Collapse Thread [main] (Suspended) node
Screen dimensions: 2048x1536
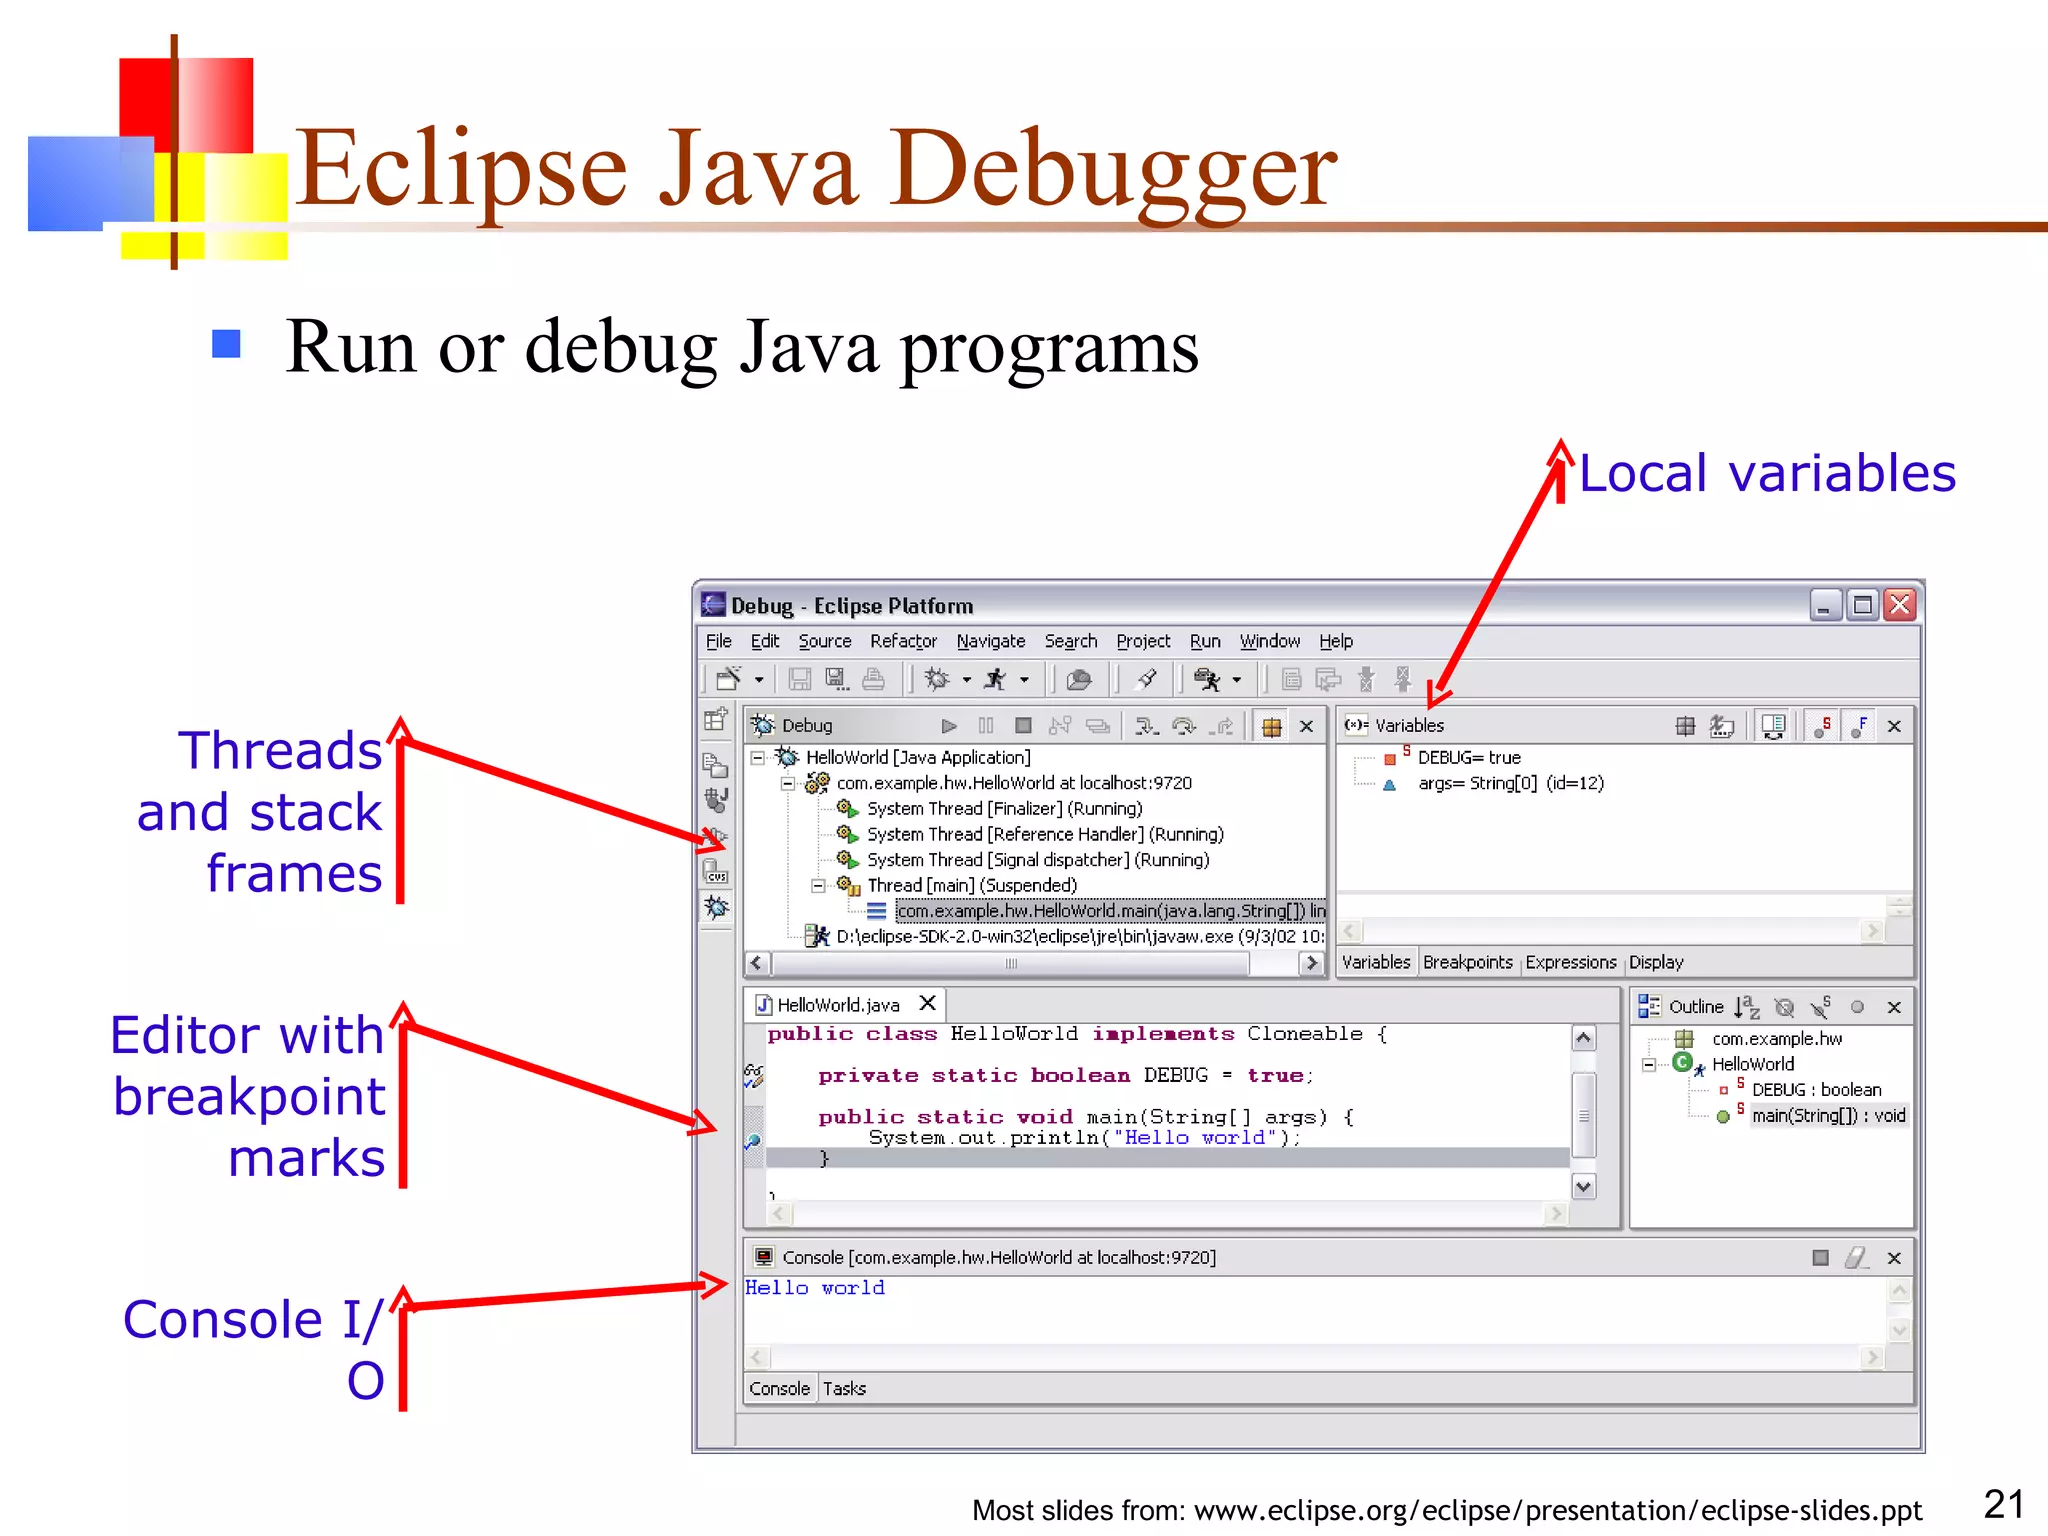click(x=818, y=886)
